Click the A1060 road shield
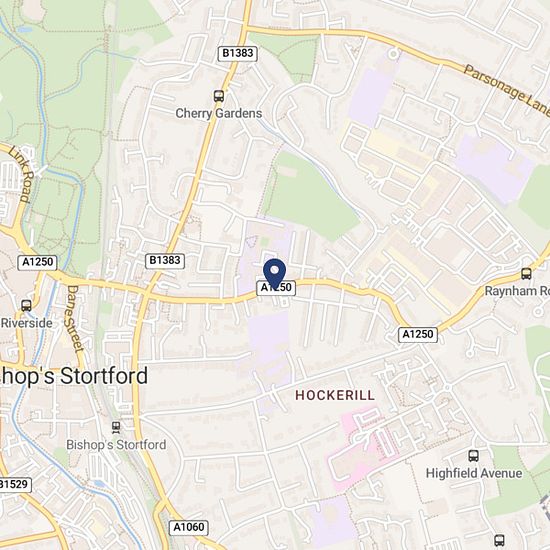Viewport: 550px width, 550px height. pyautogui.click(x=189, y=527)
